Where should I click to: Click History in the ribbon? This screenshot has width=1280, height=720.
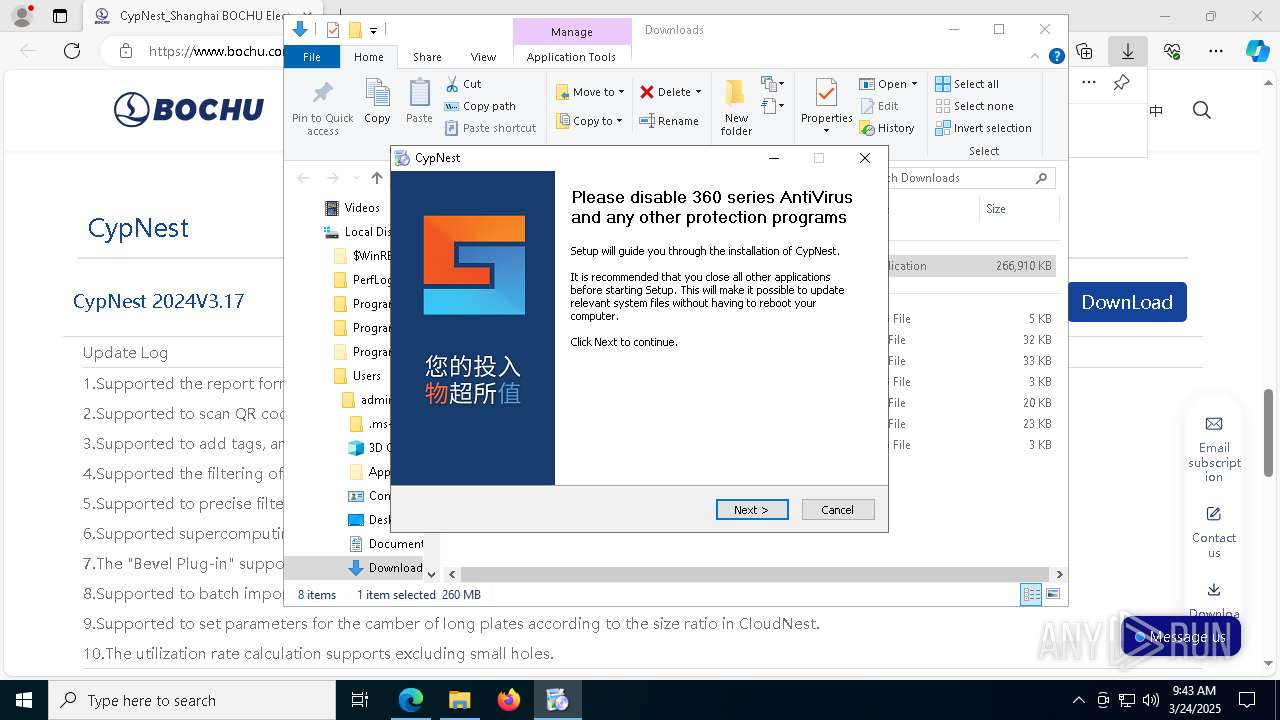pyautogui.click(x=887, y=128)
